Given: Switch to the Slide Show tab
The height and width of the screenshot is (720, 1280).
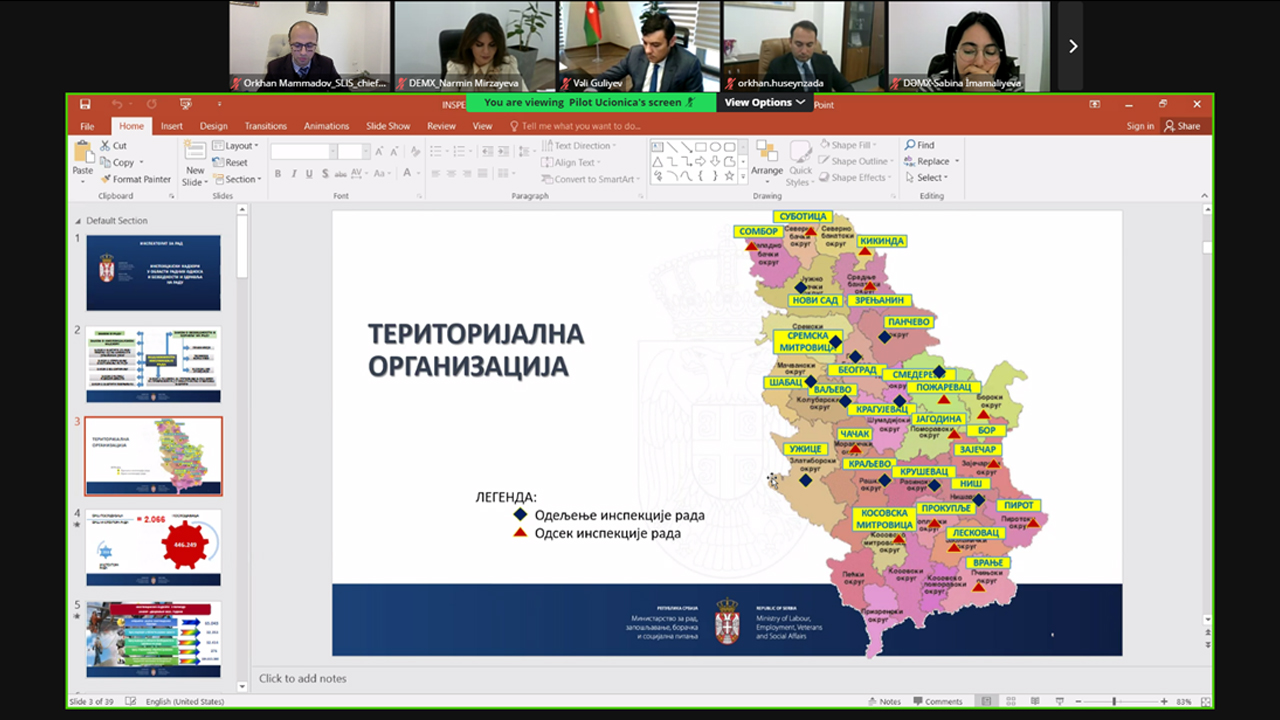Looking at the screenshot, I should click(388, 126).
